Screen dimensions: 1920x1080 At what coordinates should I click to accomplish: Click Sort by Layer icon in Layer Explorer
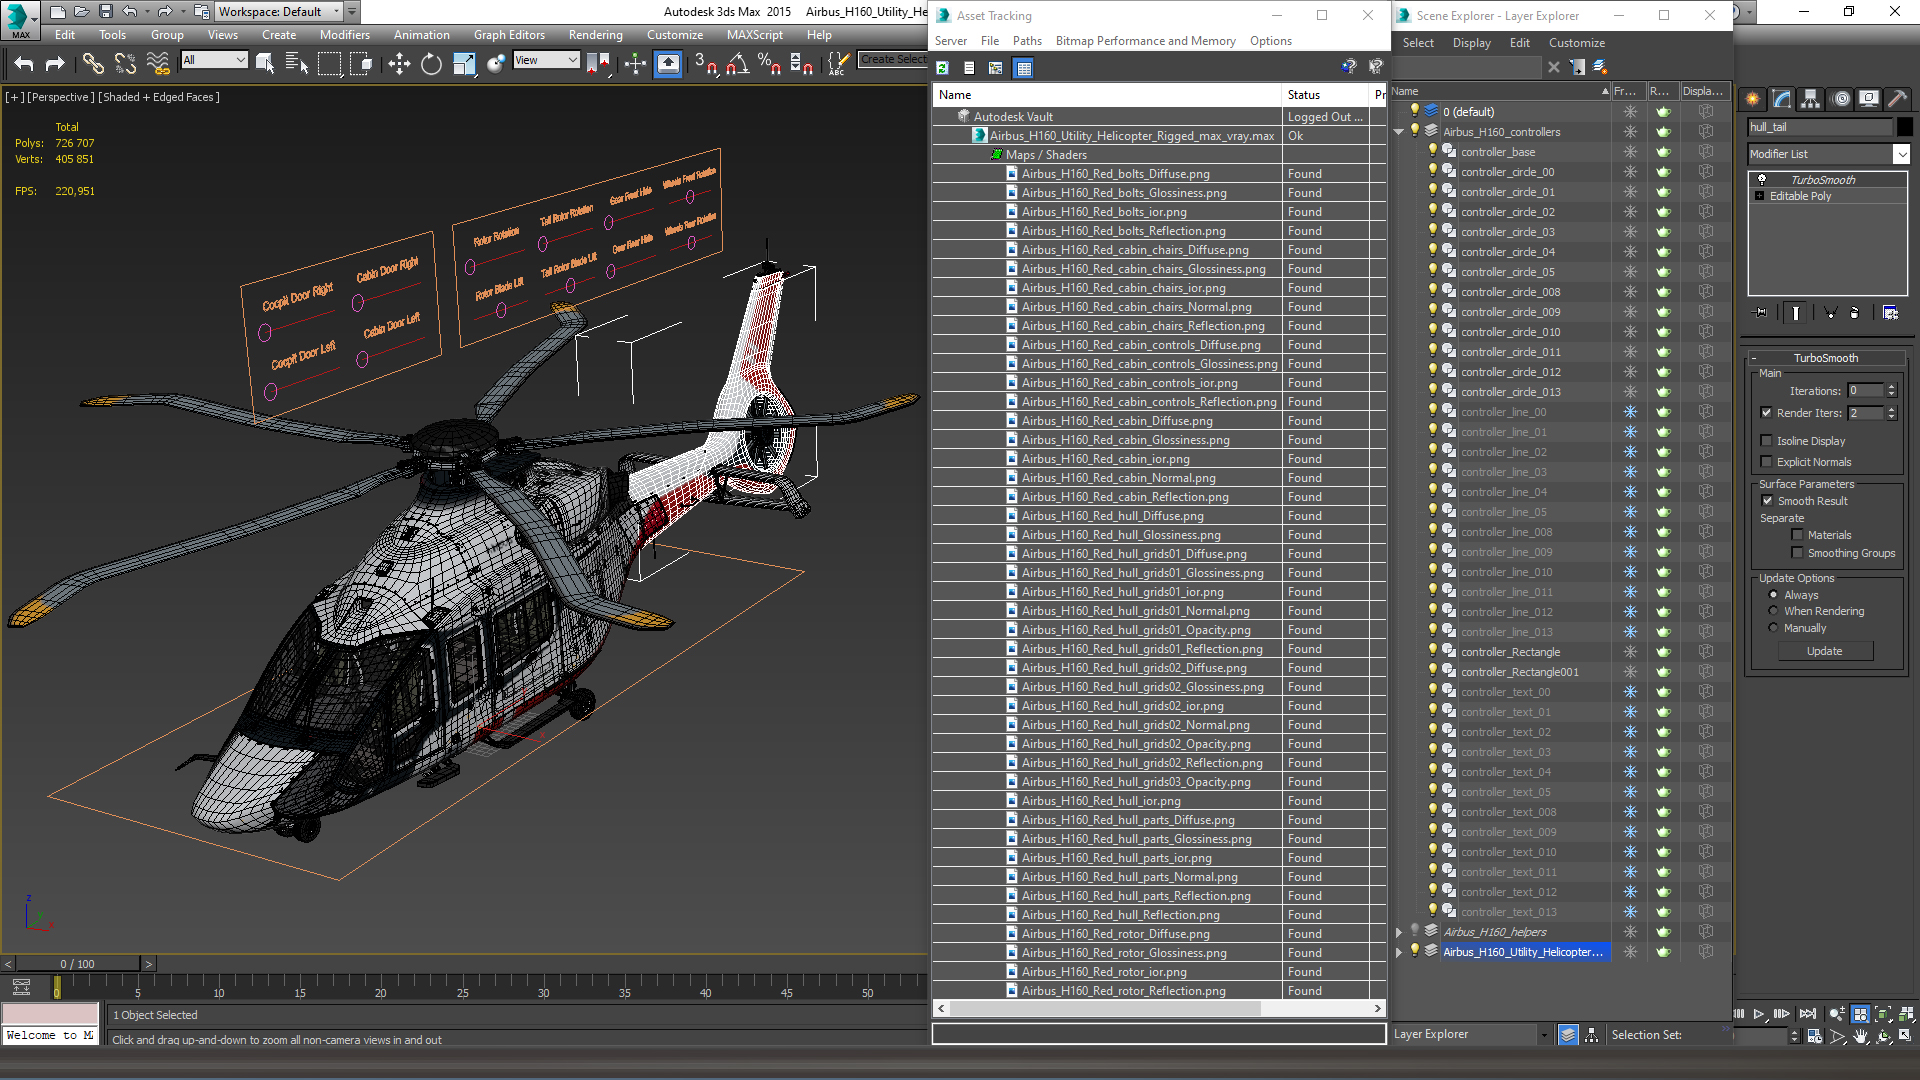click(x=1568, y=1035)
